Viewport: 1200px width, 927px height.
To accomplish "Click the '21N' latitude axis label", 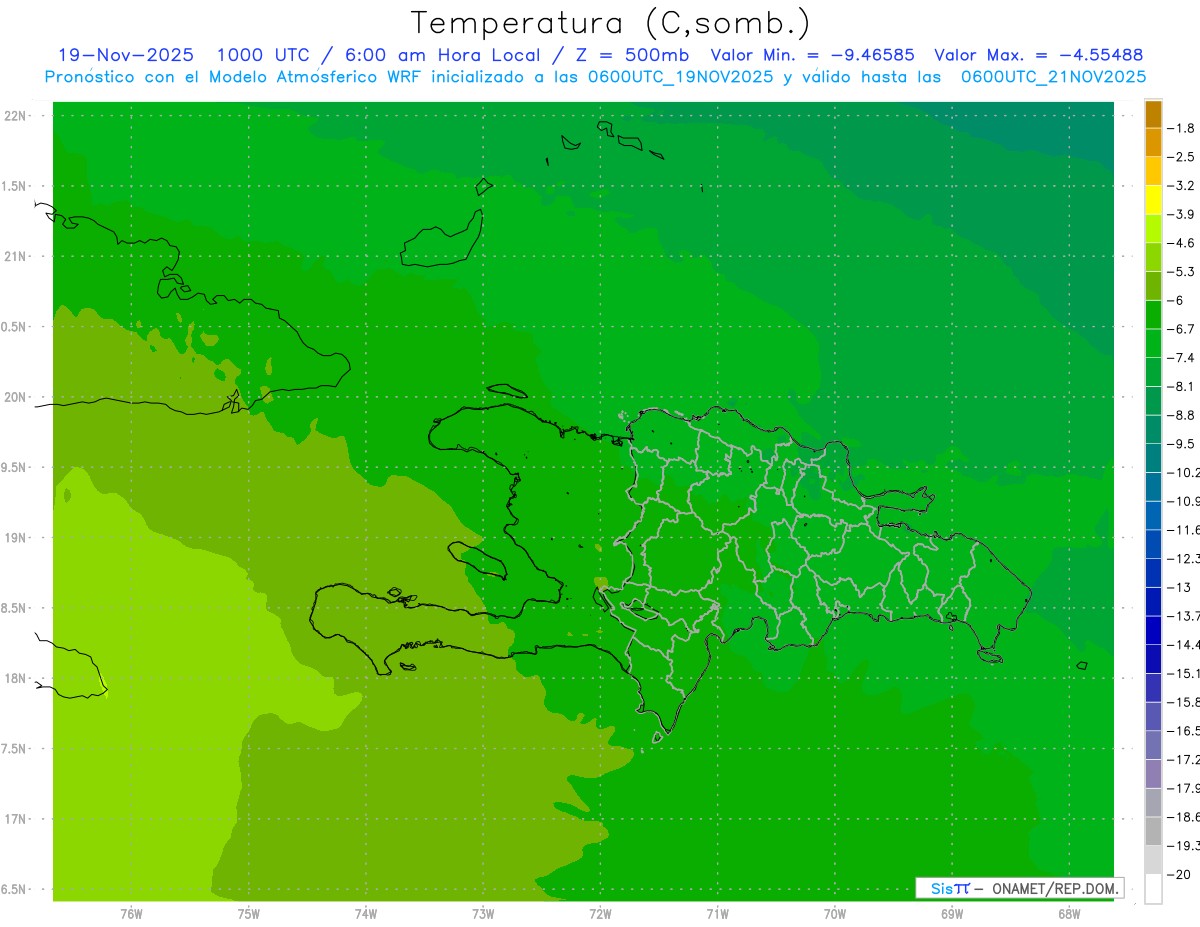I will pos(15,256).
